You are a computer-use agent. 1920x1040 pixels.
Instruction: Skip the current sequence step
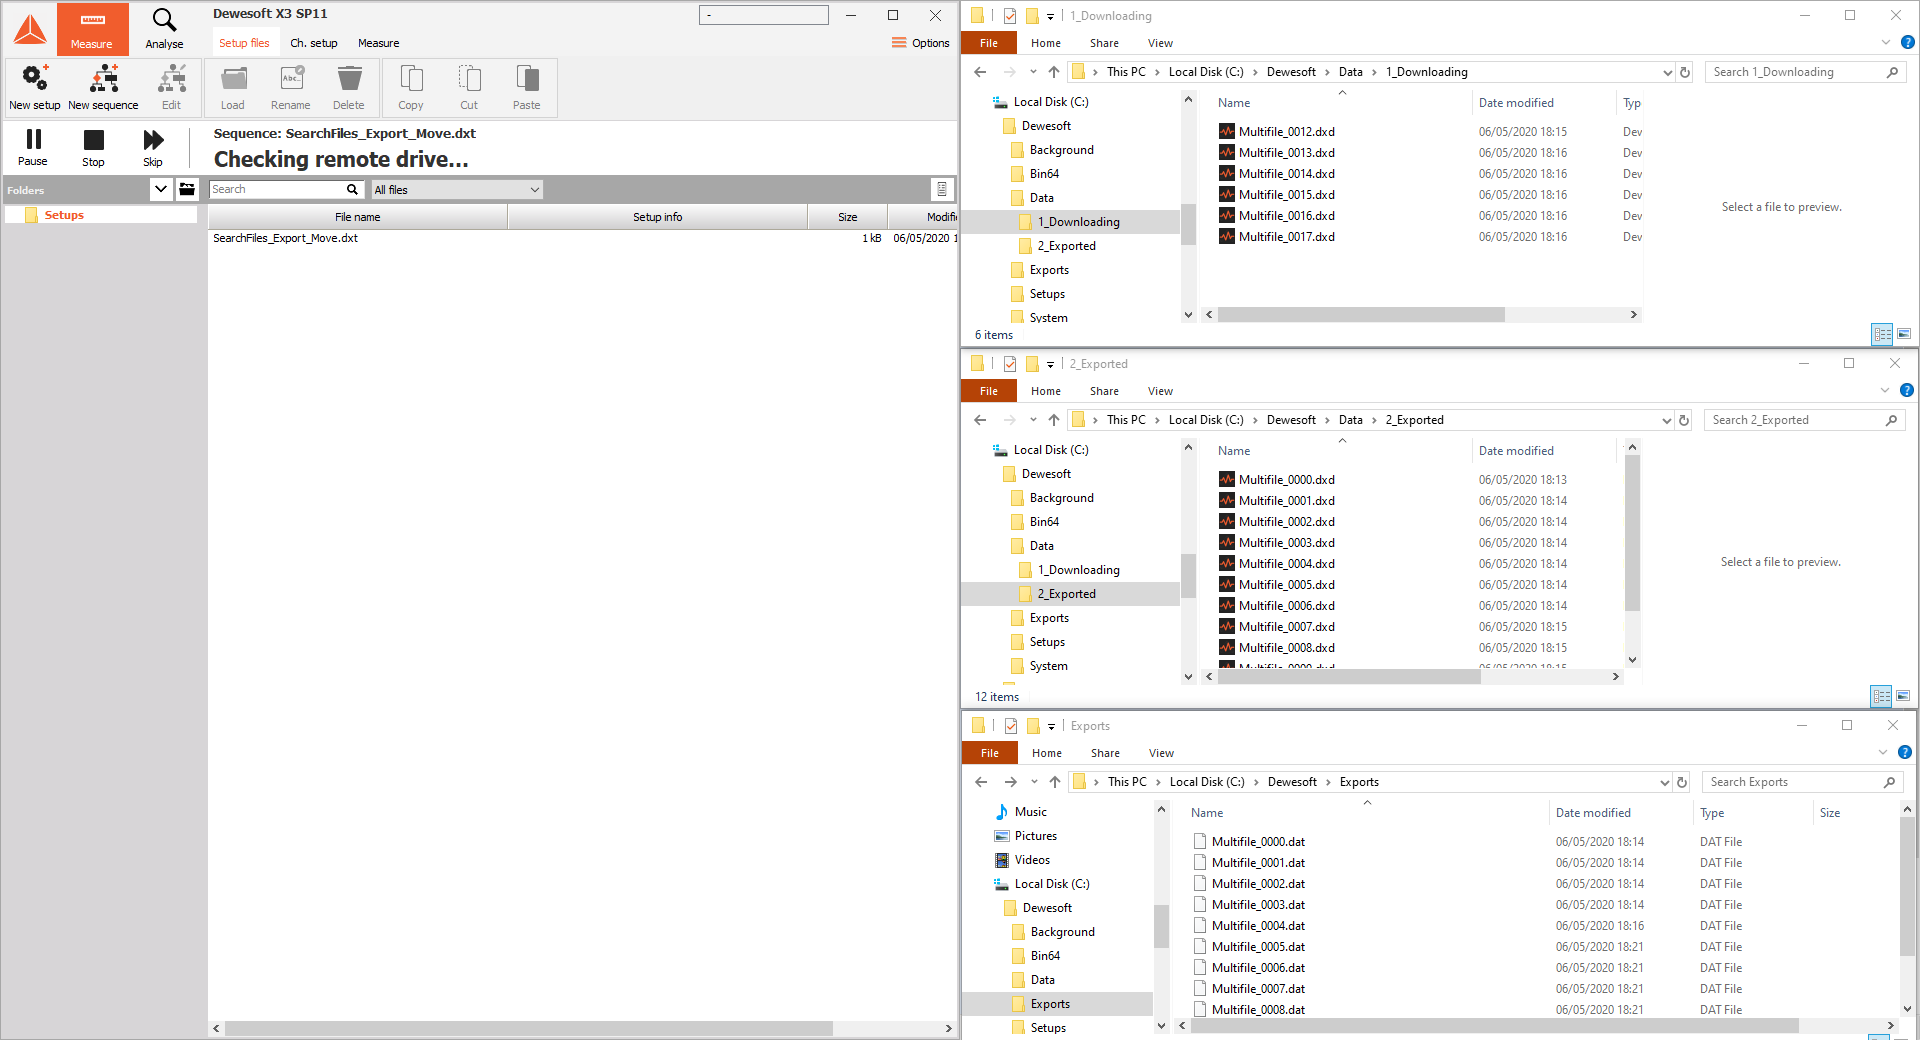click(153, 147)
